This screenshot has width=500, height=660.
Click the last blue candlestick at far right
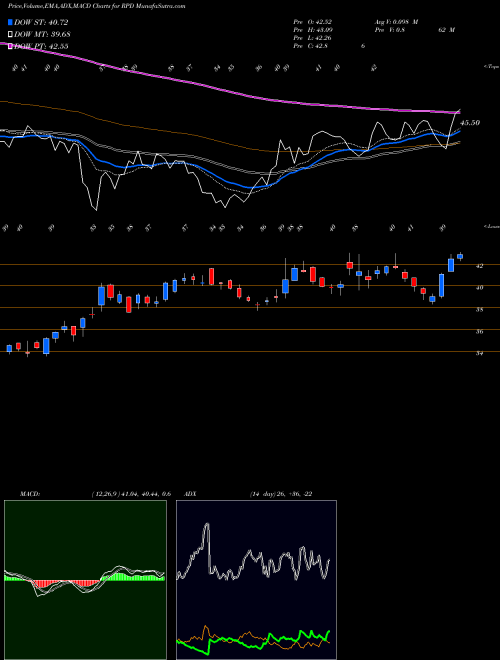point(460,256)
